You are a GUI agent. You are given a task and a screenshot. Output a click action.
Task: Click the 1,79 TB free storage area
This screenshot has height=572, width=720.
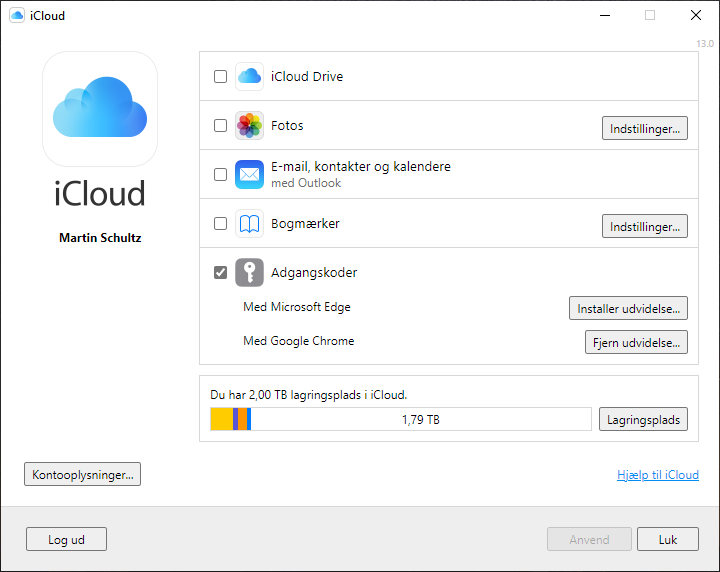(x=421, y=419)
